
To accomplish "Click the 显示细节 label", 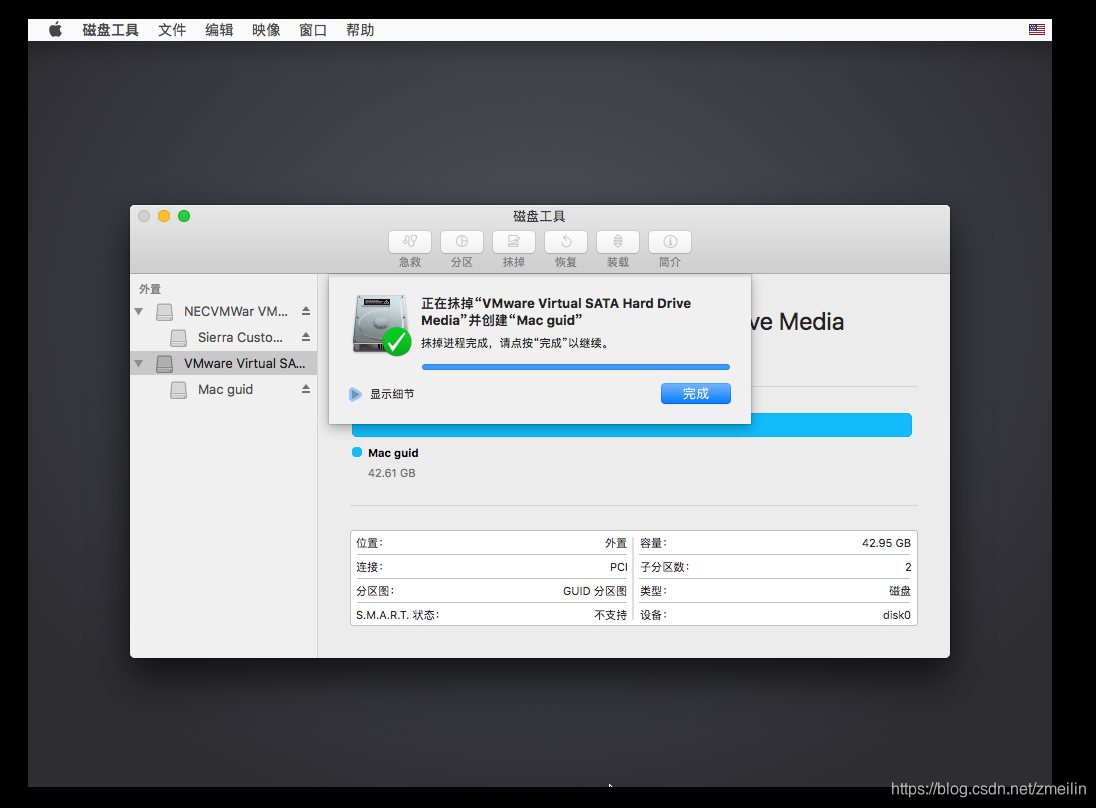I will click(392, 394).
